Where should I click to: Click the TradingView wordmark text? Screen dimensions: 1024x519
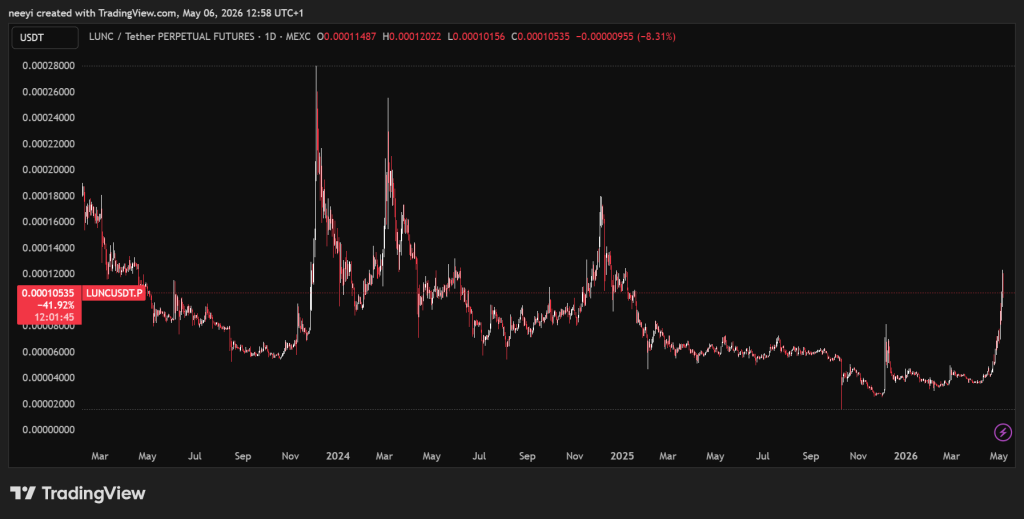93,494
